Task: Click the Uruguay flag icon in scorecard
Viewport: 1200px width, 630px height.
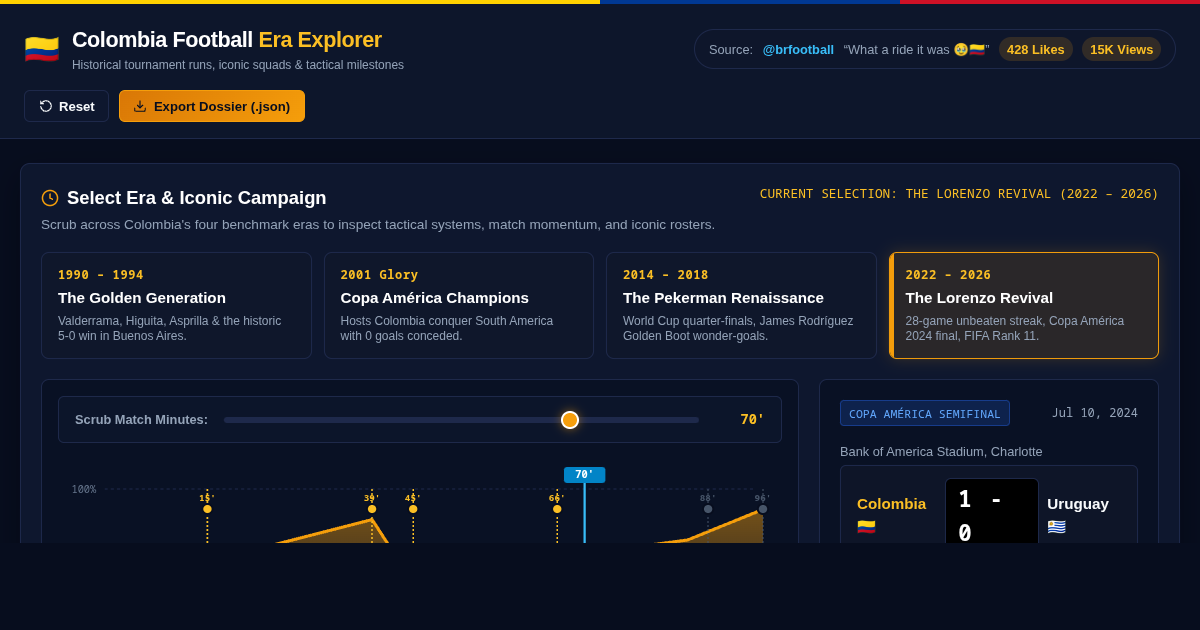Action: pos(1056,526)
